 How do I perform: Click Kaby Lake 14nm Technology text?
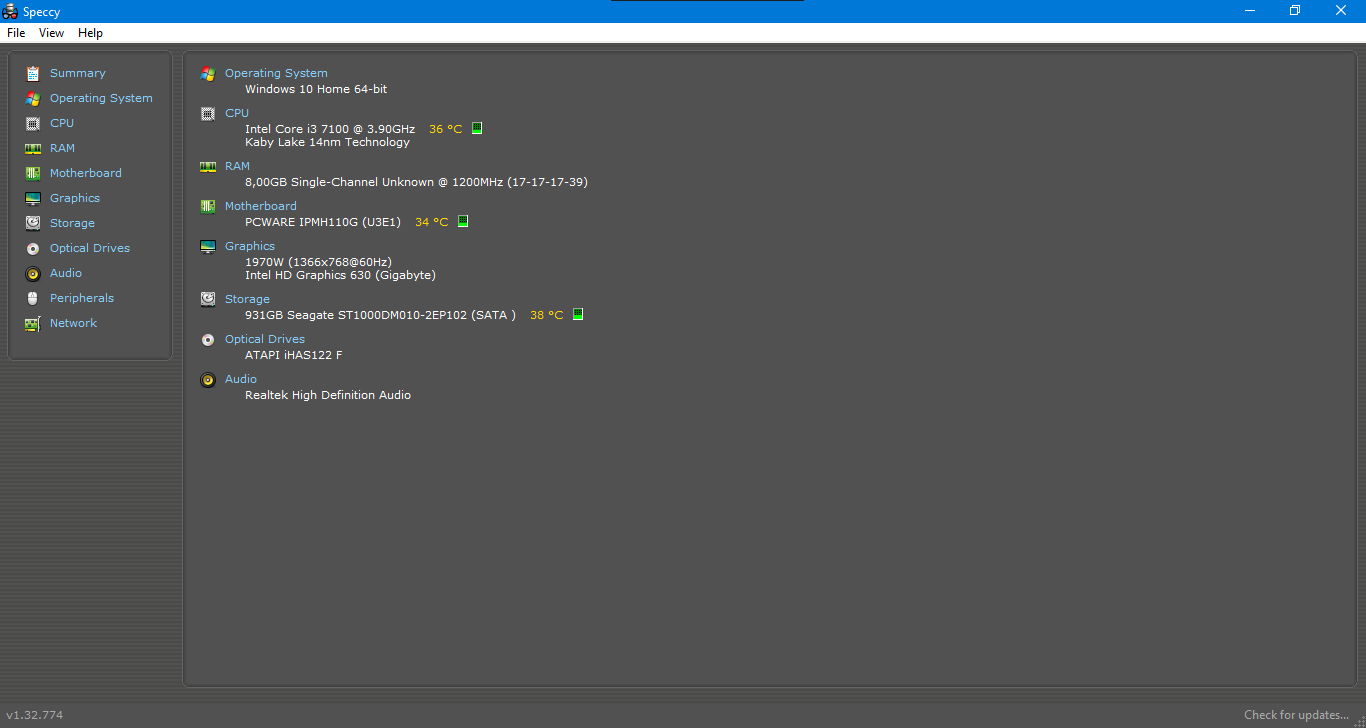(327, 142)
